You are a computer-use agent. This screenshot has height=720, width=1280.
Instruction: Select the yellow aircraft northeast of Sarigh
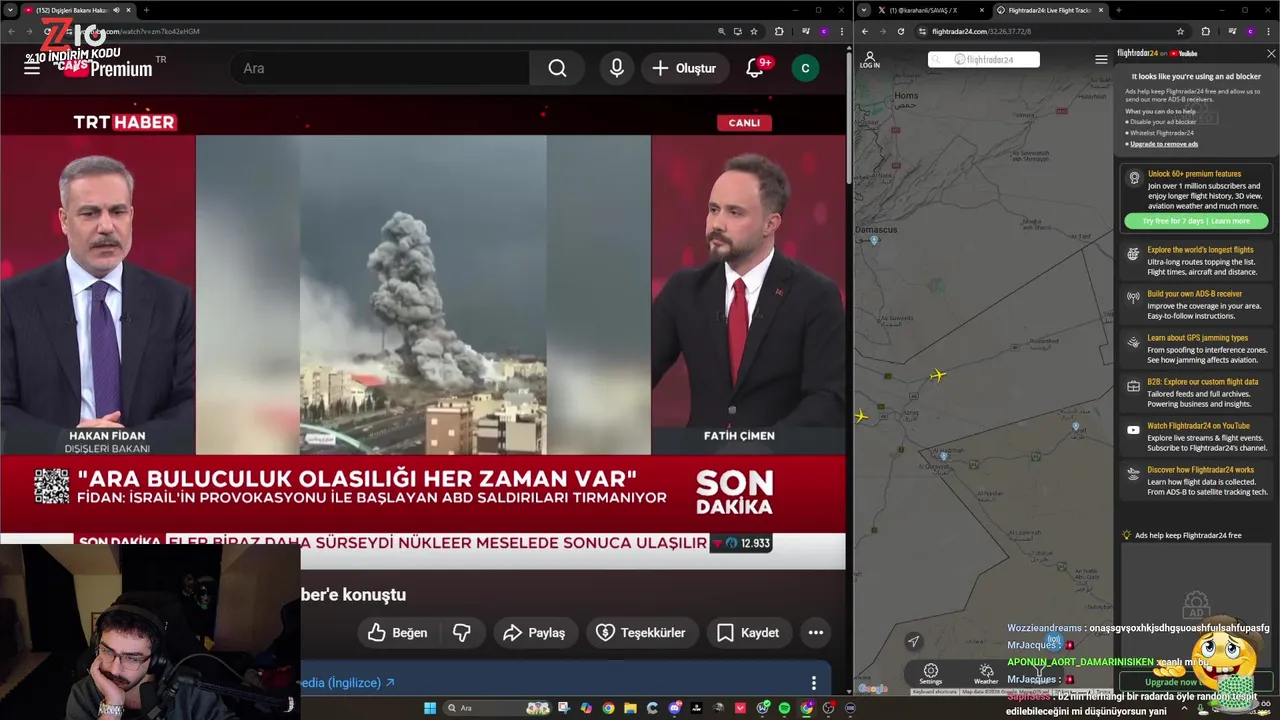coord(937,375)
